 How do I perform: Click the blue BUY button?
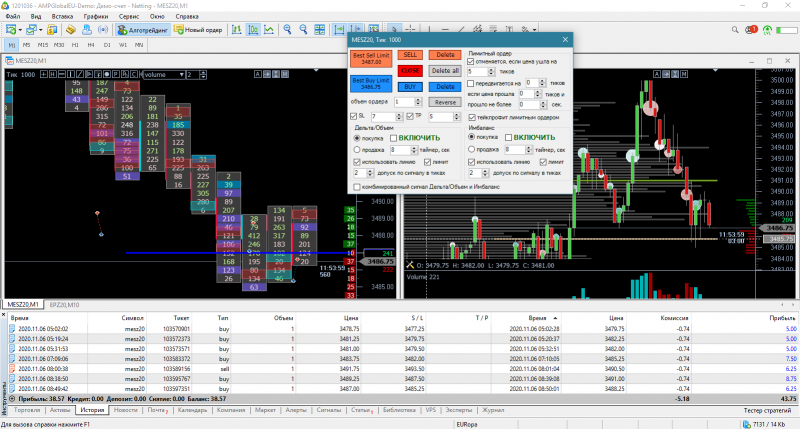[410, 87]
